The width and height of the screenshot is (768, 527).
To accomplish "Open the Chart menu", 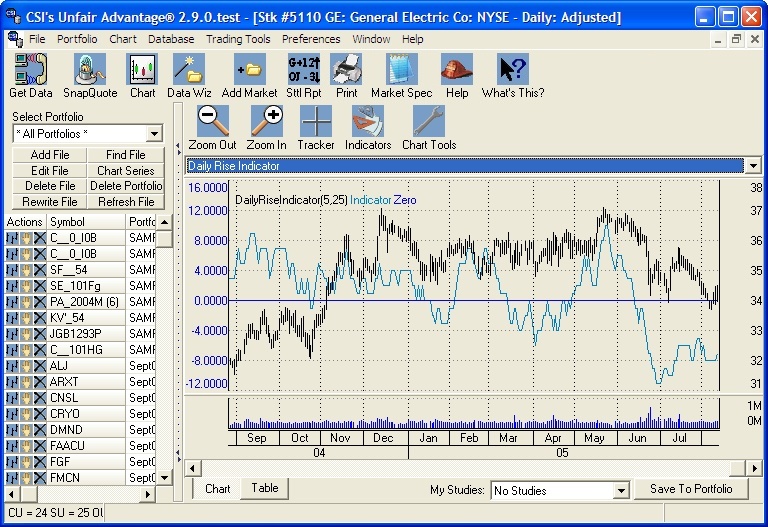I will pyautogui.click(x=123, y=39).
